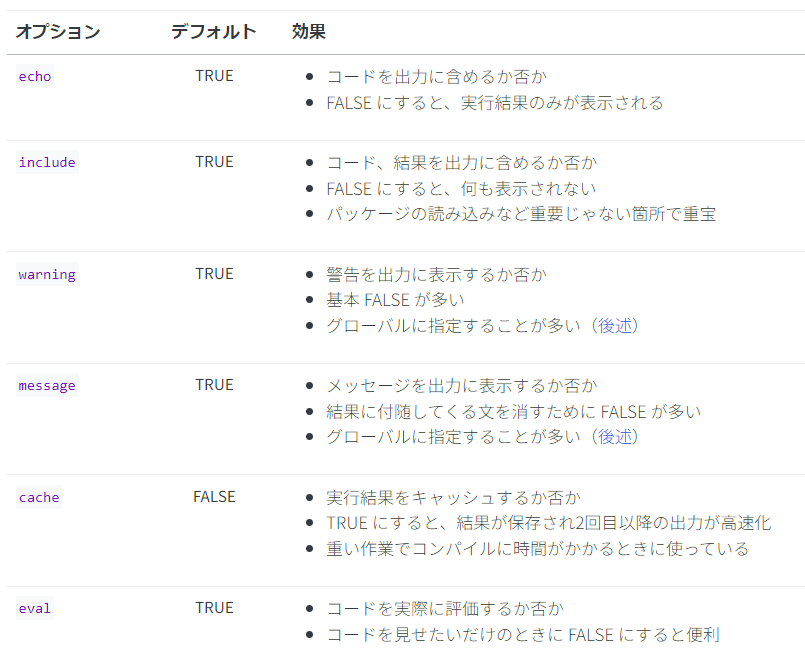The height and width of the screenshot is (666, 805).
Task: Click the include option code label
Action: (47, 163)
